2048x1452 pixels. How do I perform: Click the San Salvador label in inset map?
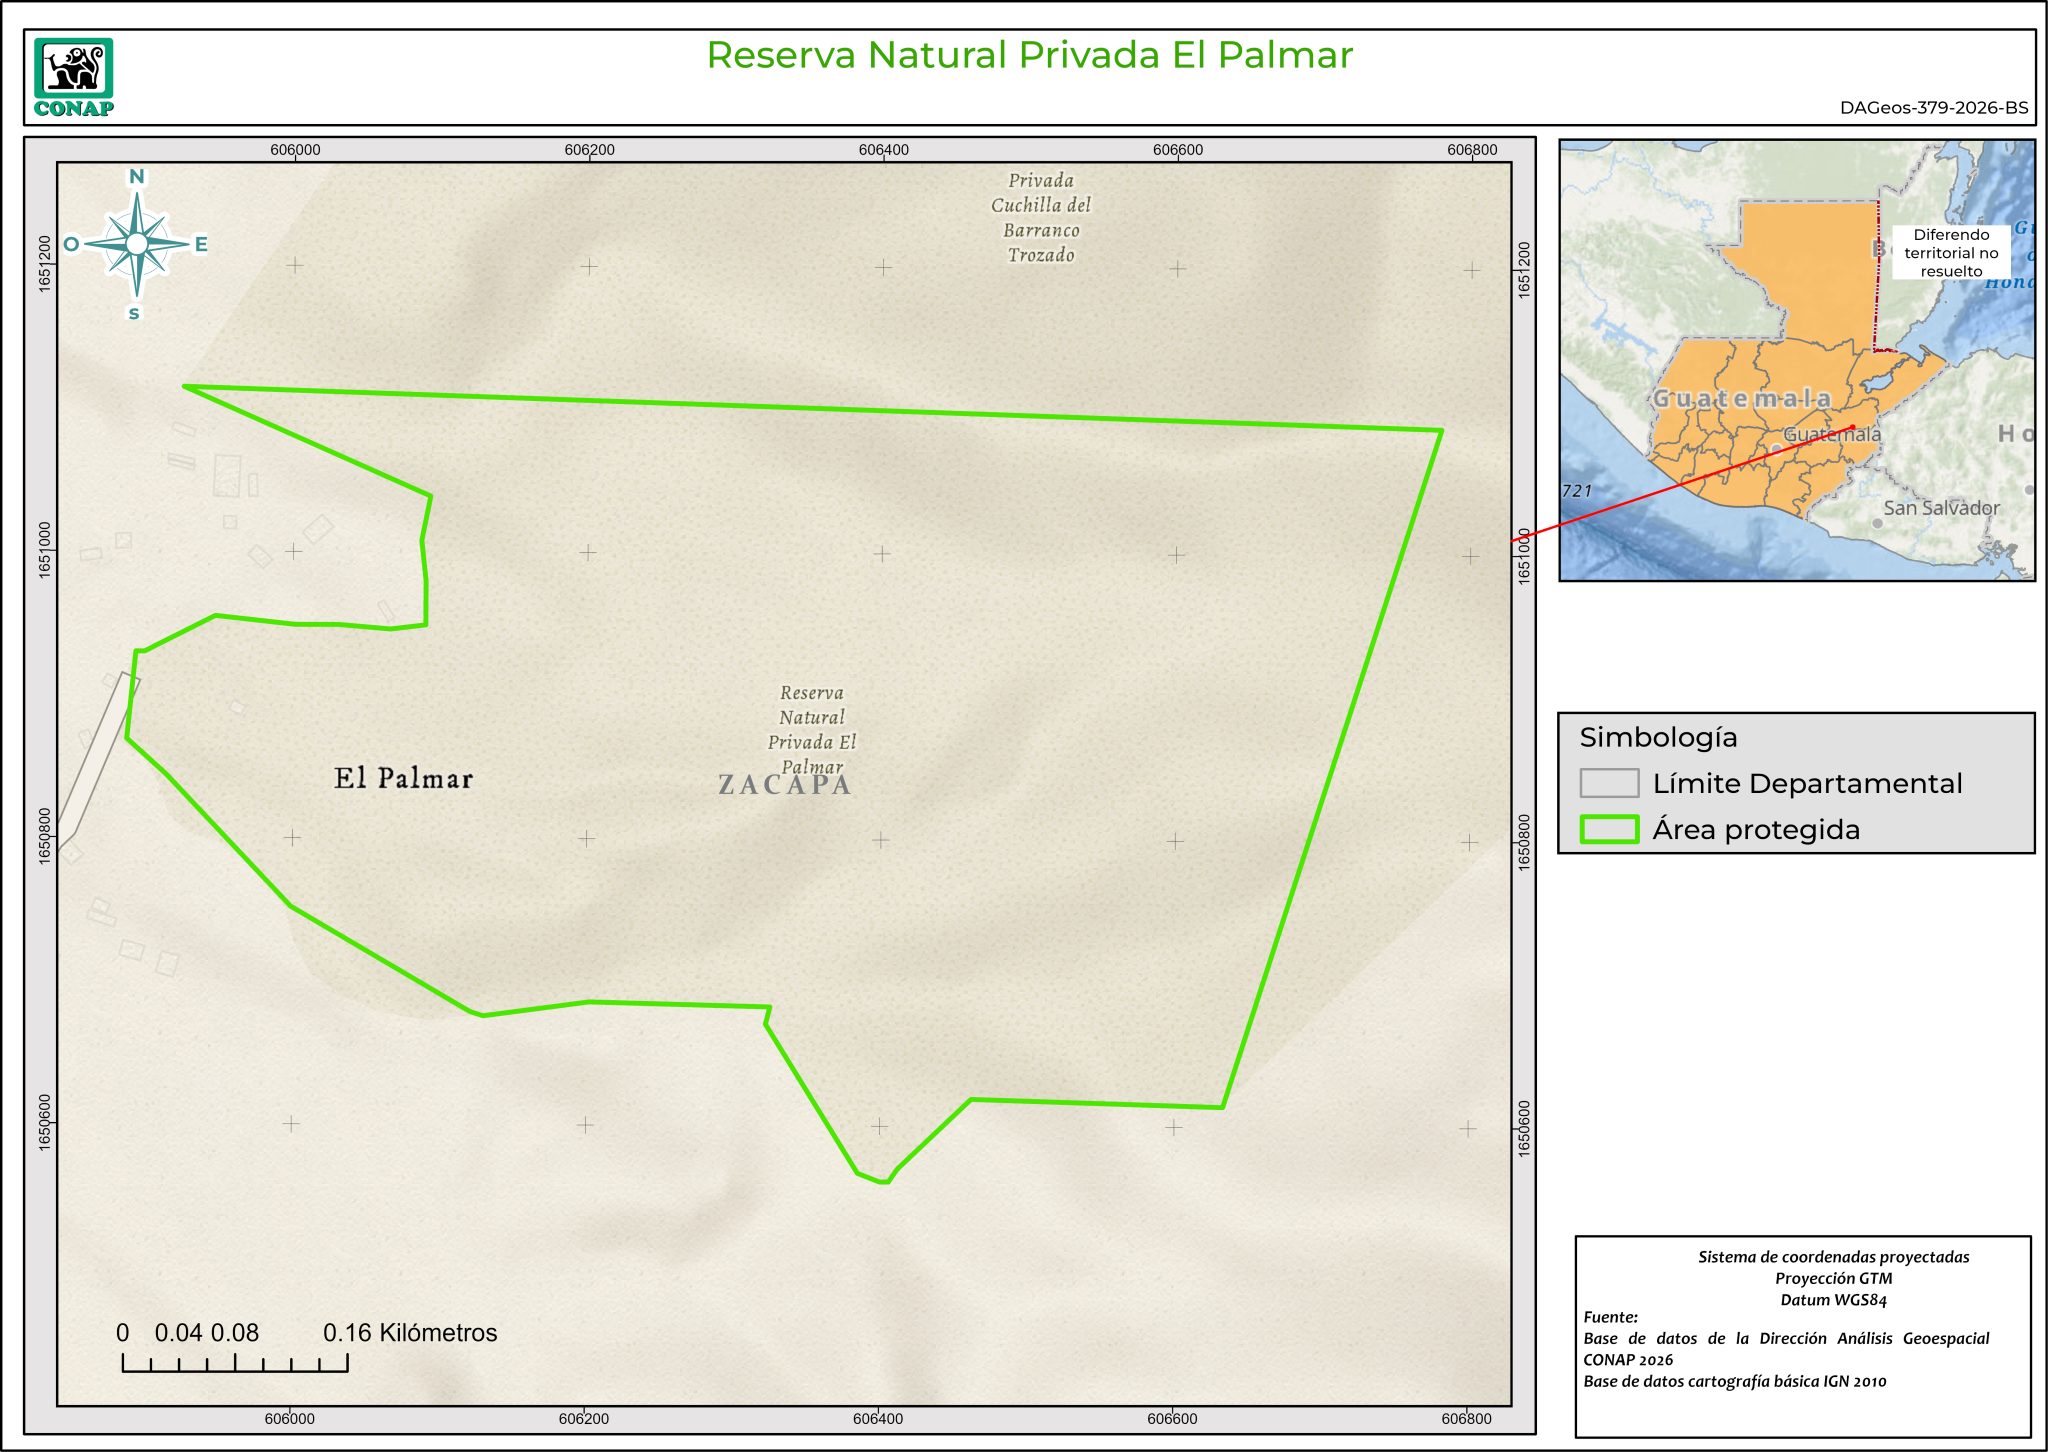(1940, 508)
